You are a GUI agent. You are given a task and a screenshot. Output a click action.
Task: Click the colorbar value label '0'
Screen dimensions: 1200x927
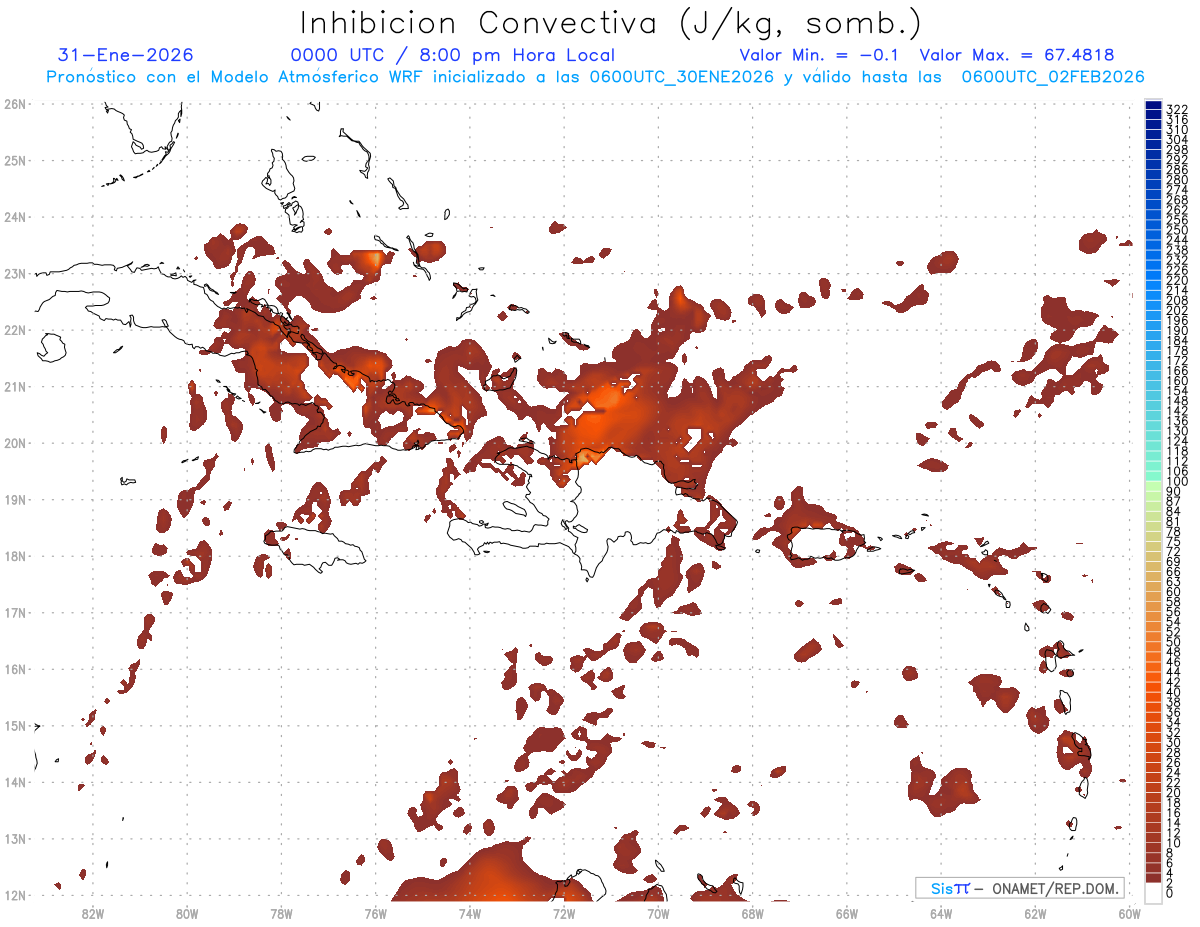1171,895
